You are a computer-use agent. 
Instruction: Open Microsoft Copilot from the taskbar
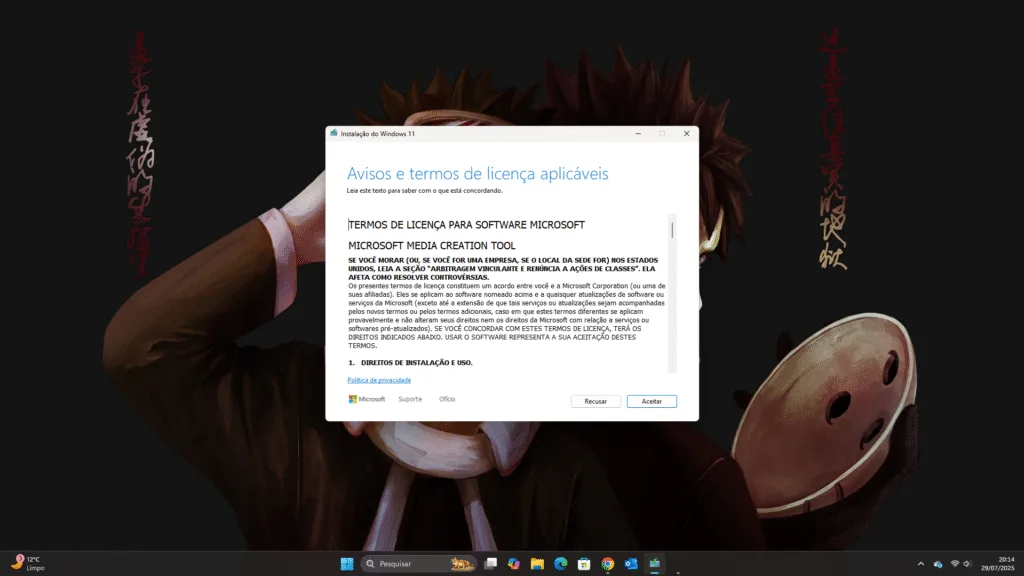(x=514, y=564)
